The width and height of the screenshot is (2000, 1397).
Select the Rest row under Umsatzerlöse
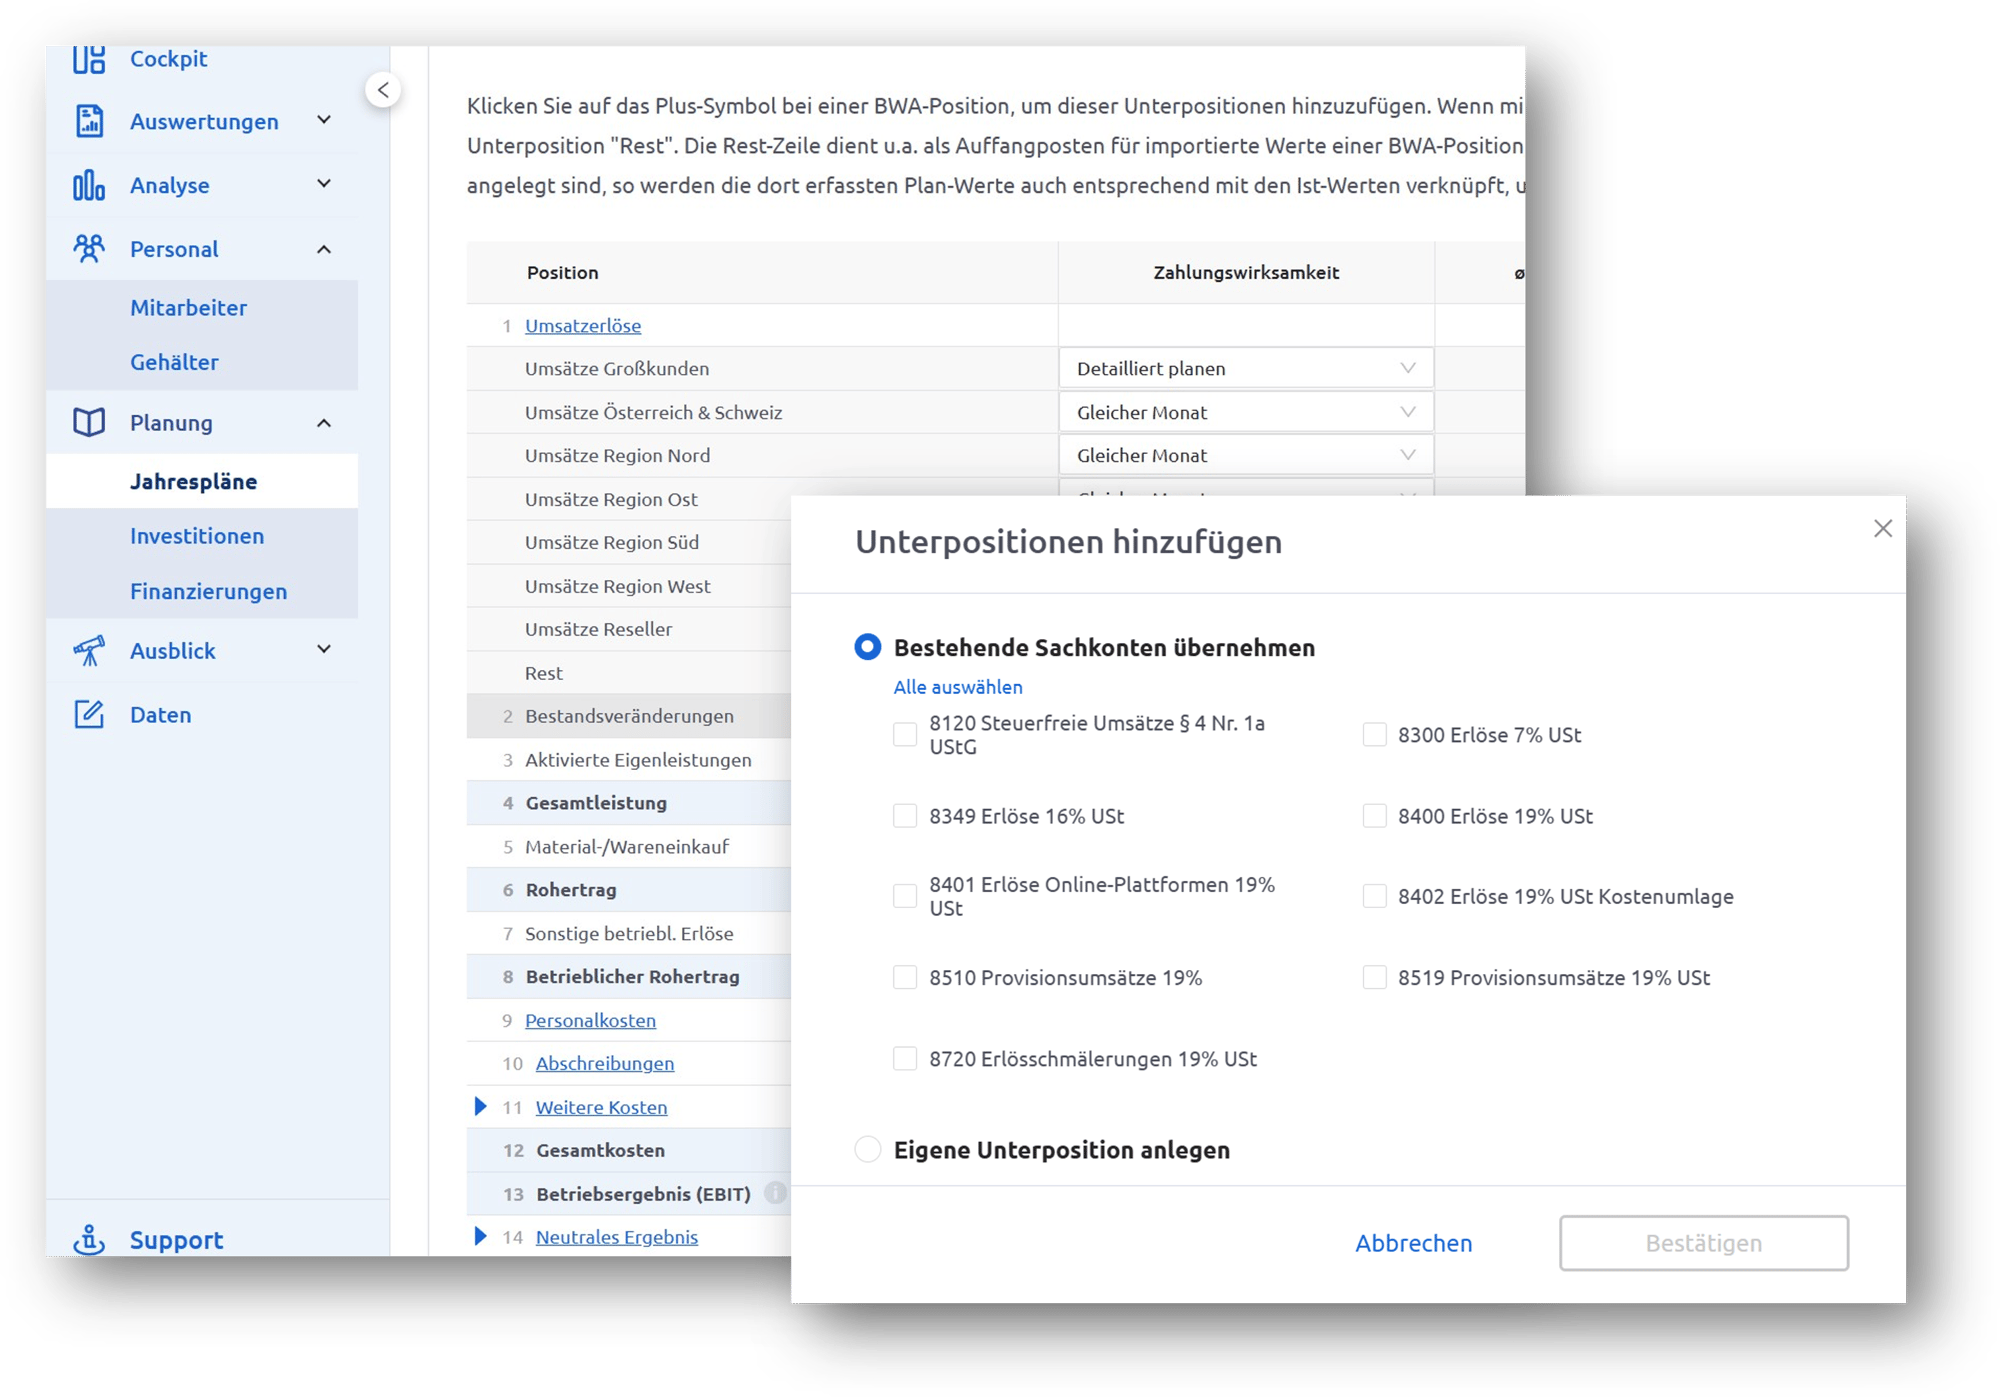[629, 673]
